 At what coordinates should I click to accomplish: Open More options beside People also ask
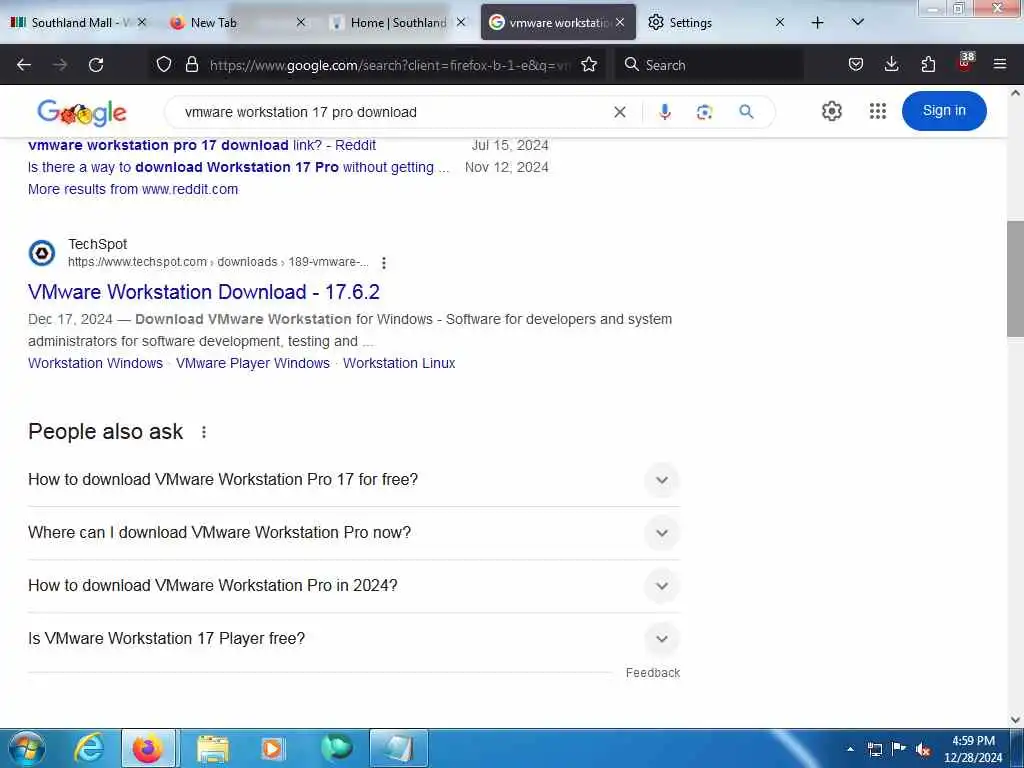(204, 432)
